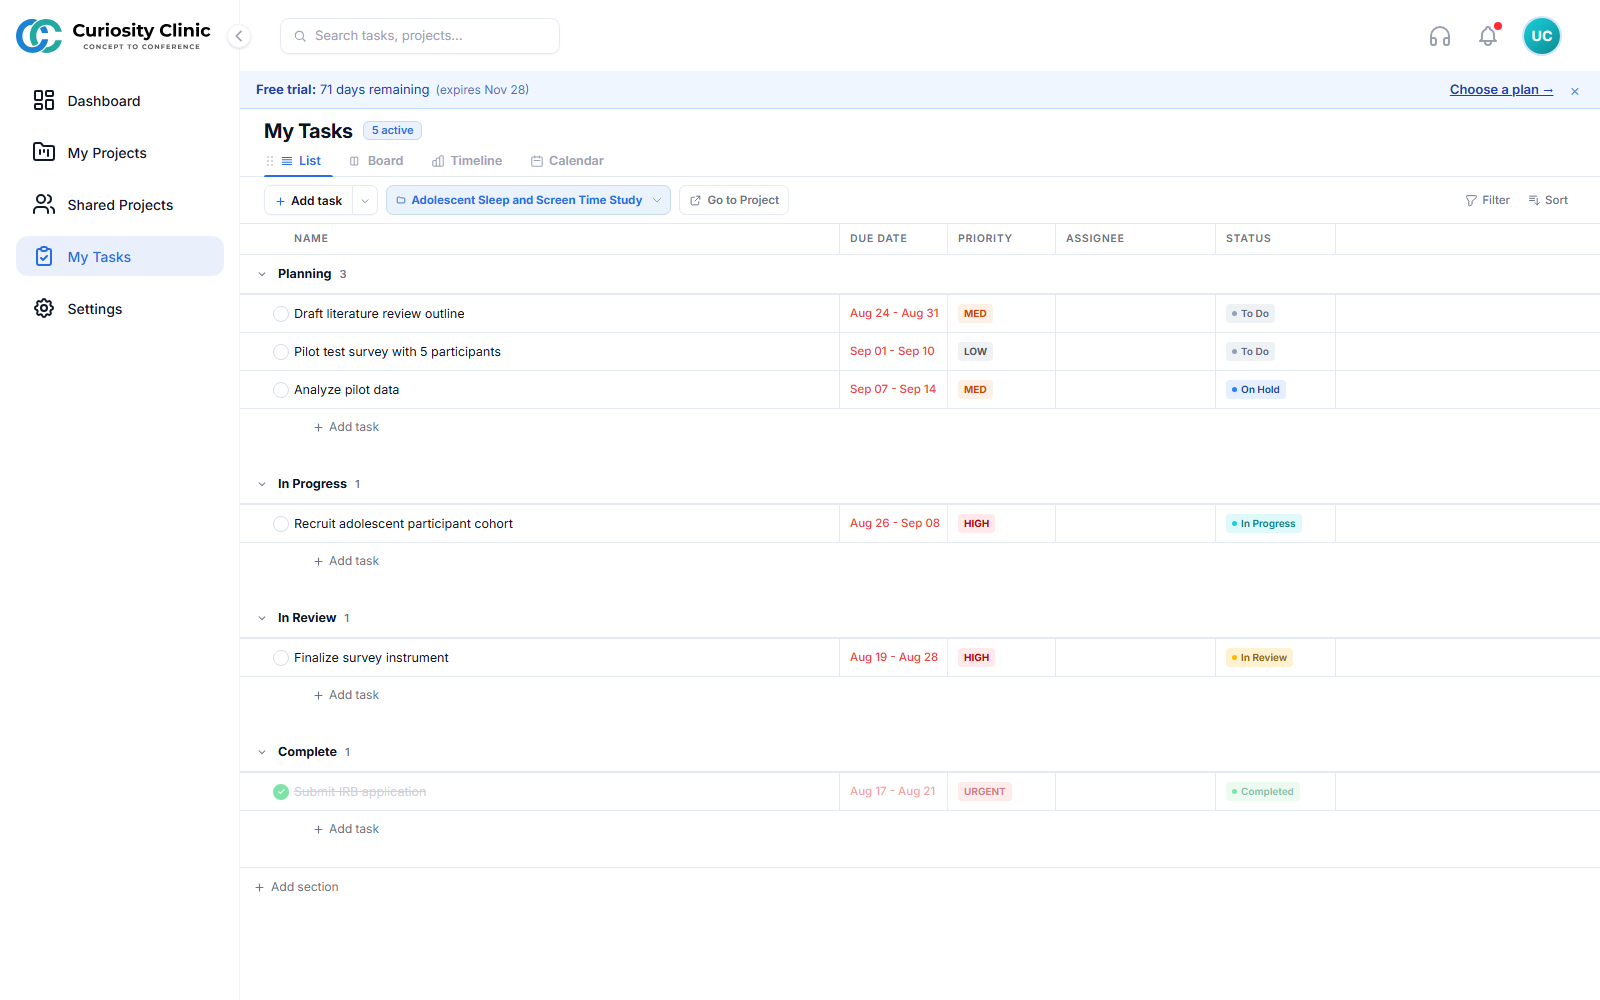1600x1000 pixels.
Task: Click Add section at the bottom
Action: [297, 887]
